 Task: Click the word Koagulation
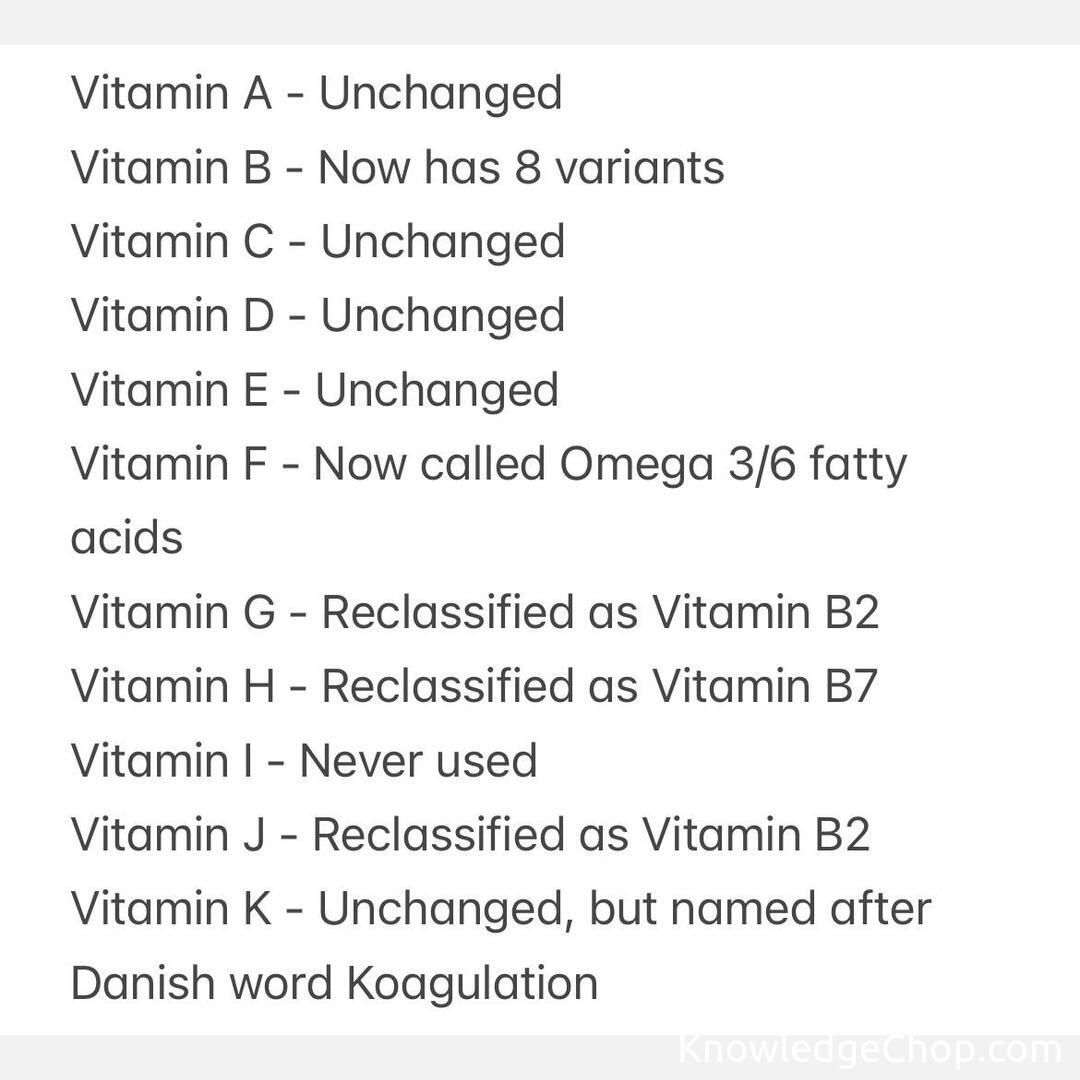tap(472, 982)
